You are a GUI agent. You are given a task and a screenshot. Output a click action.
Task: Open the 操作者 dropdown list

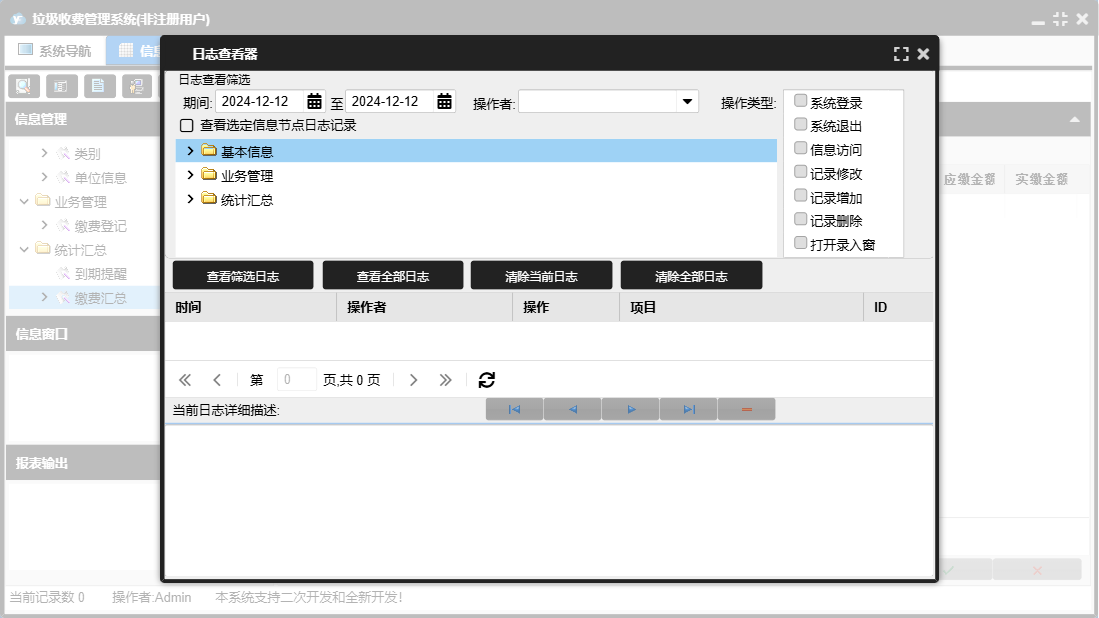(x=687, y=101)
